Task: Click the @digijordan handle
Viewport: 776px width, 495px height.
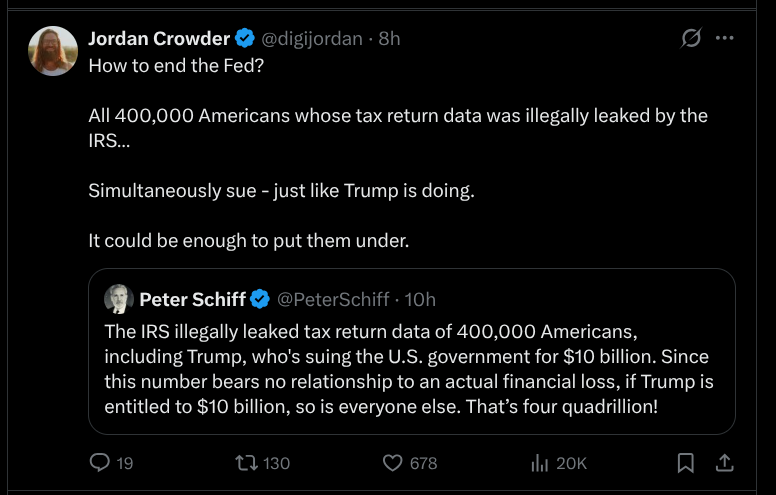Action: (312, 39)
